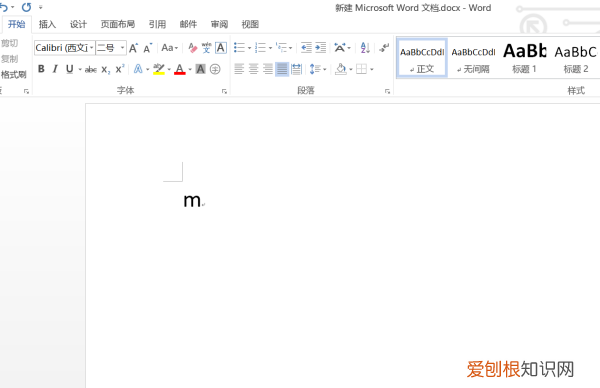Click the Multilevel List icon
This screenshot has width=600, height=388.
click(x=281, y=47)
